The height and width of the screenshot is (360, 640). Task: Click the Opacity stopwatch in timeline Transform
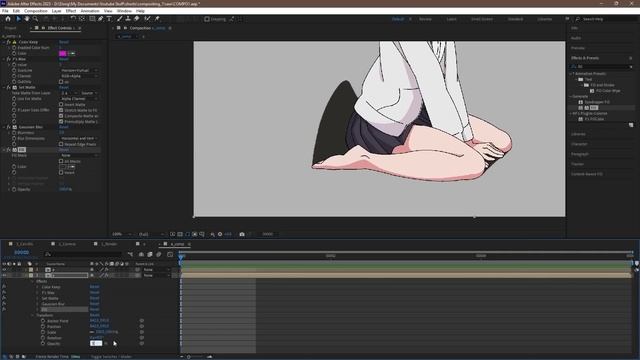pyautogui.click(x=43, y=344)
